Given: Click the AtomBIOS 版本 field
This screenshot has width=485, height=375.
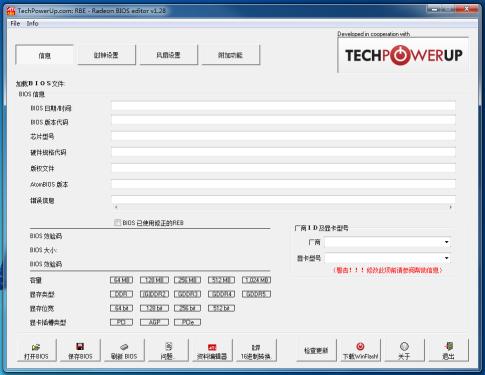Looking at the screenshot, I should coord(283,184).
